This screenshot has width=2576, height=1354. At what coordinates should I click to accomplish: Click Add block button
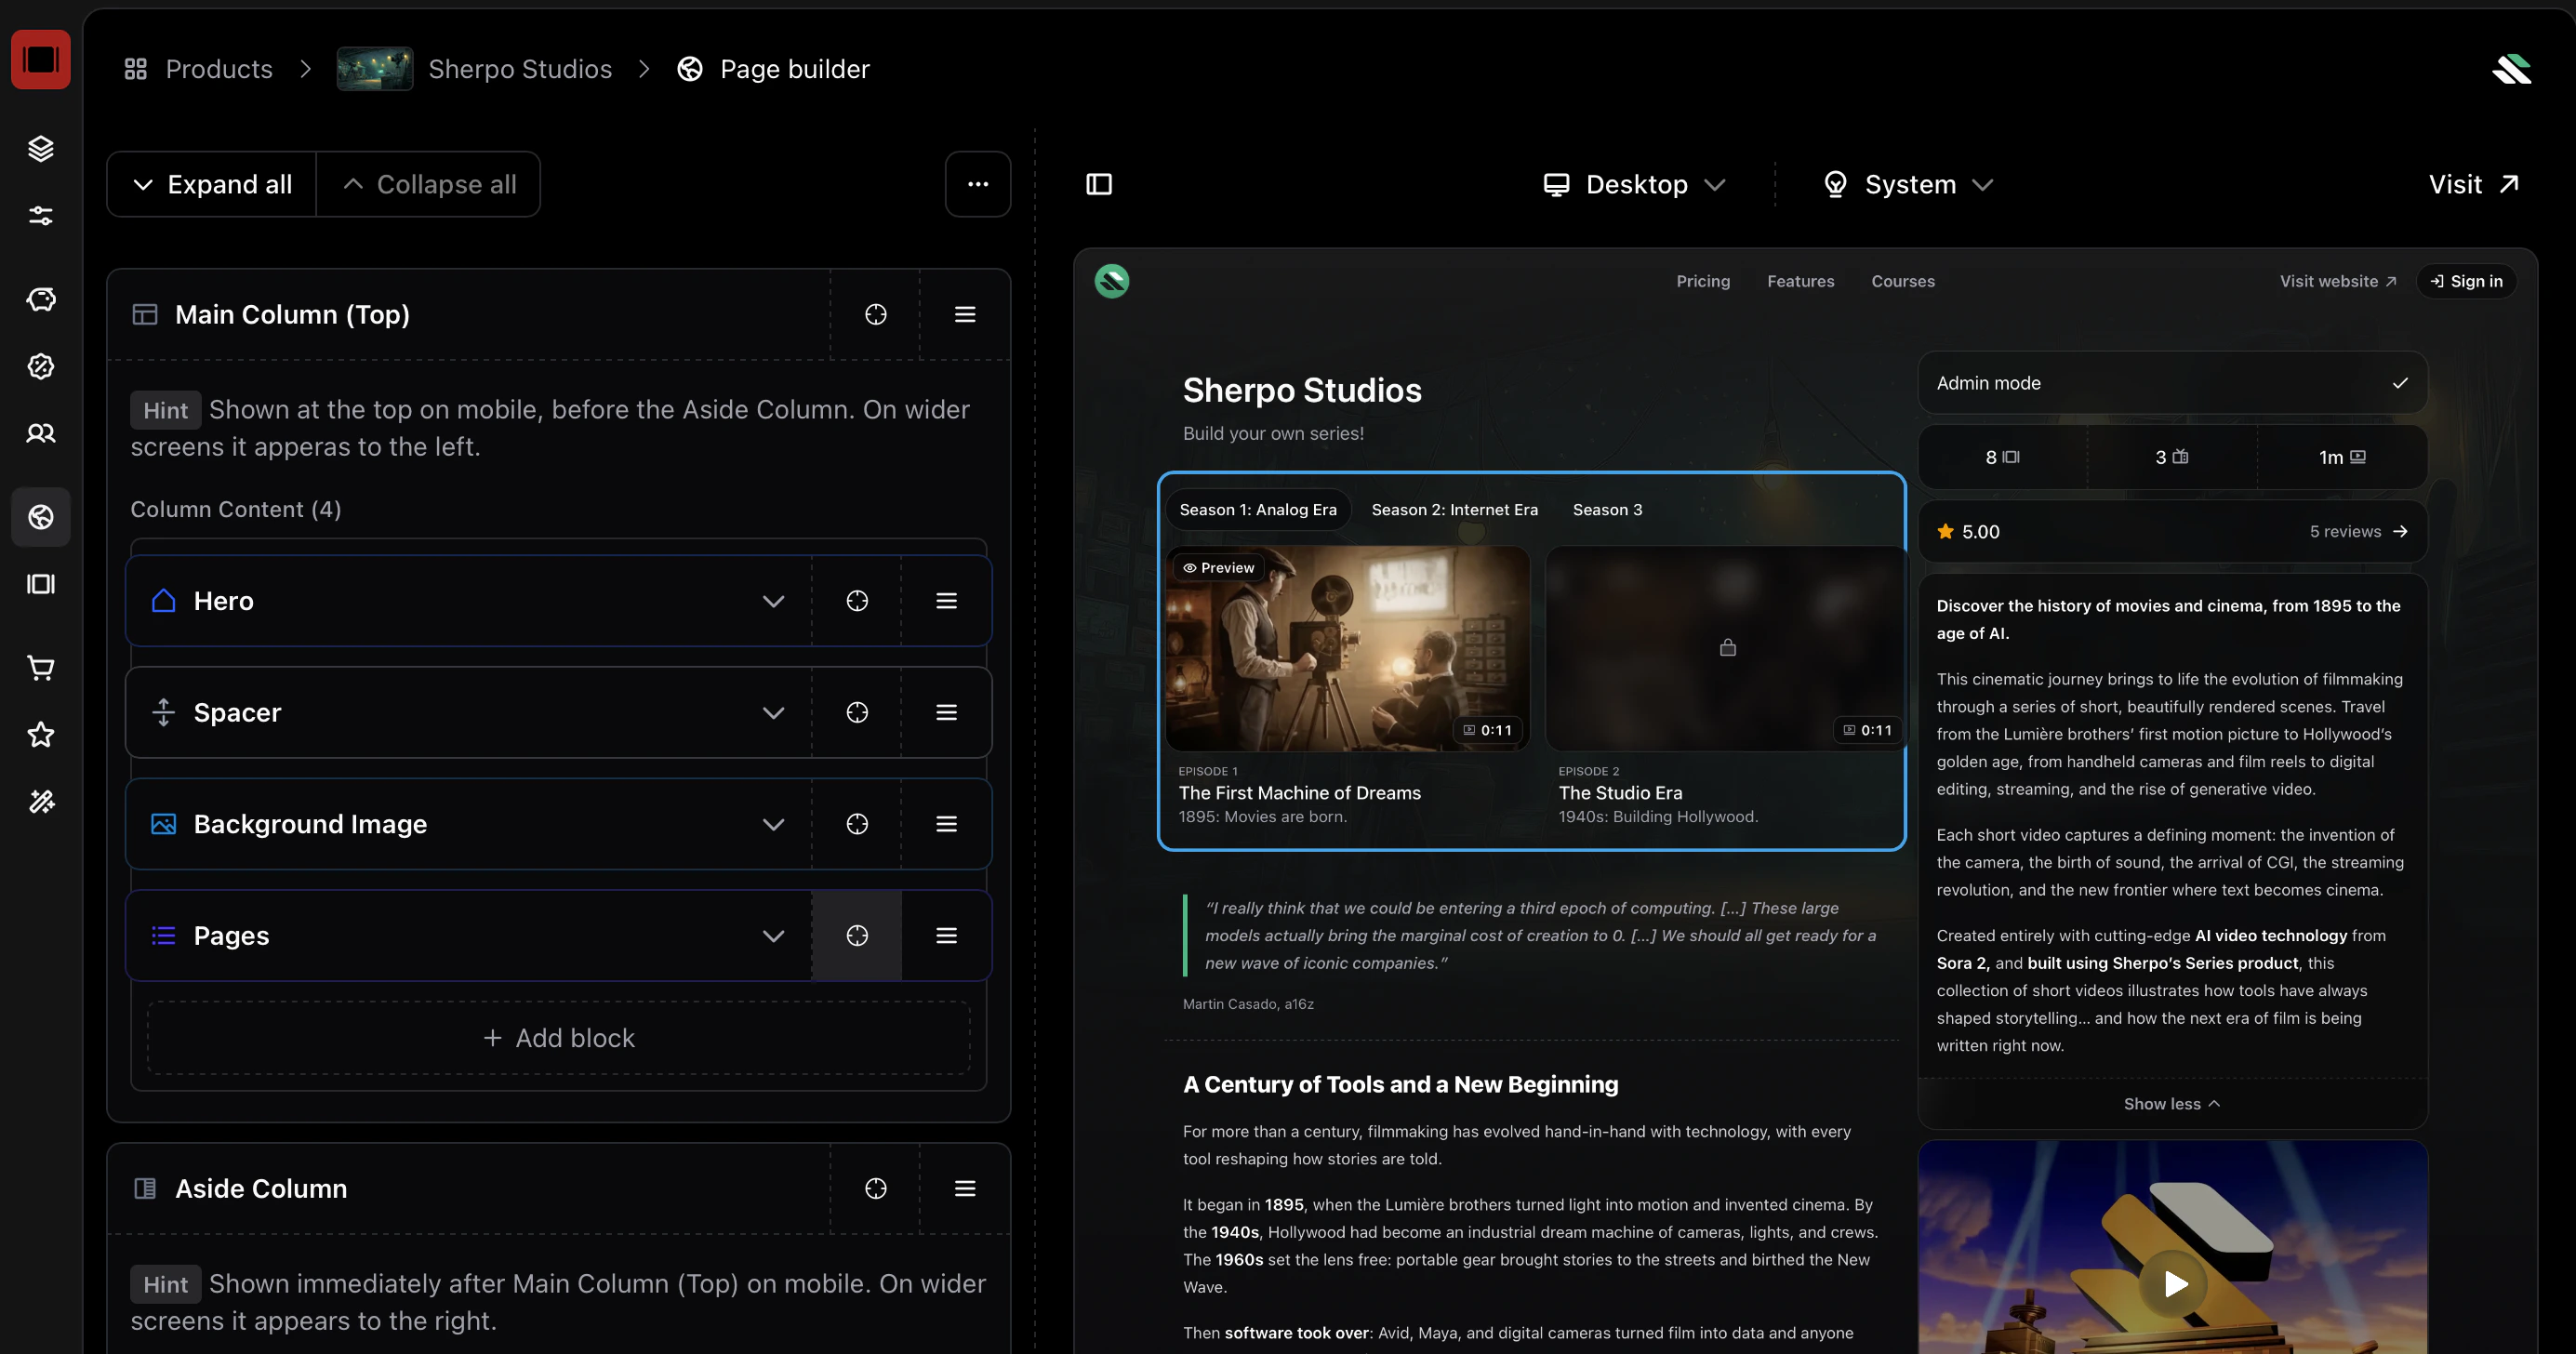(x=558, y=1038)
